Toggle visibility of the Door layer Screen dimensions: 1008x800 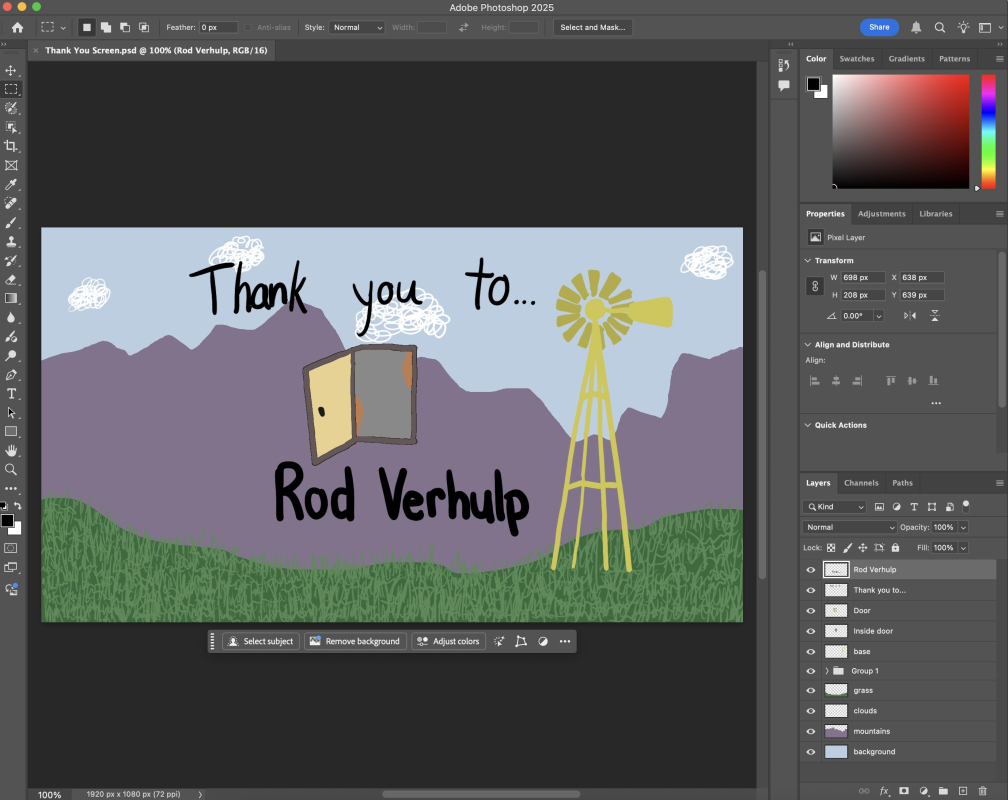[x=811, y=610]
